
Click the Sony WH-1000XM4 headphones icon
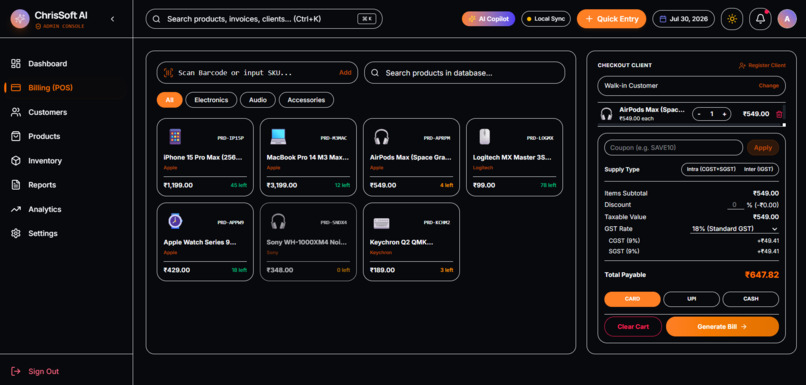[278, 221]
